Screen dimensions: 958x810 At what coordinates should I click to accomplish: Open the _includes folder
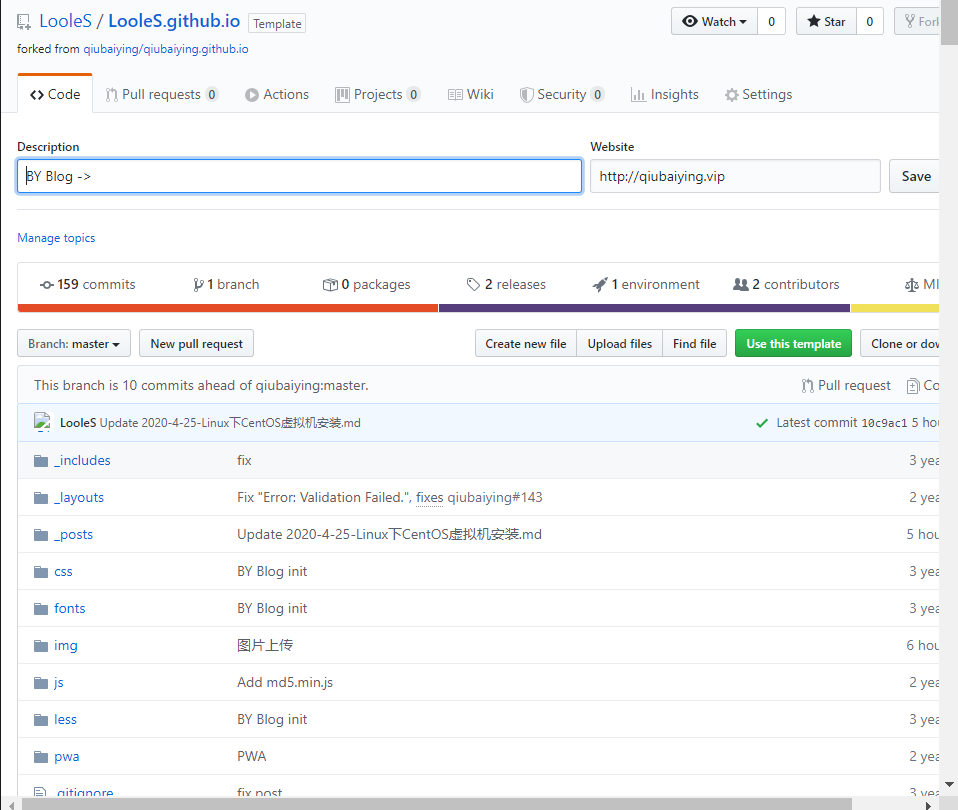pyautogui.click(x=82, y=460)
